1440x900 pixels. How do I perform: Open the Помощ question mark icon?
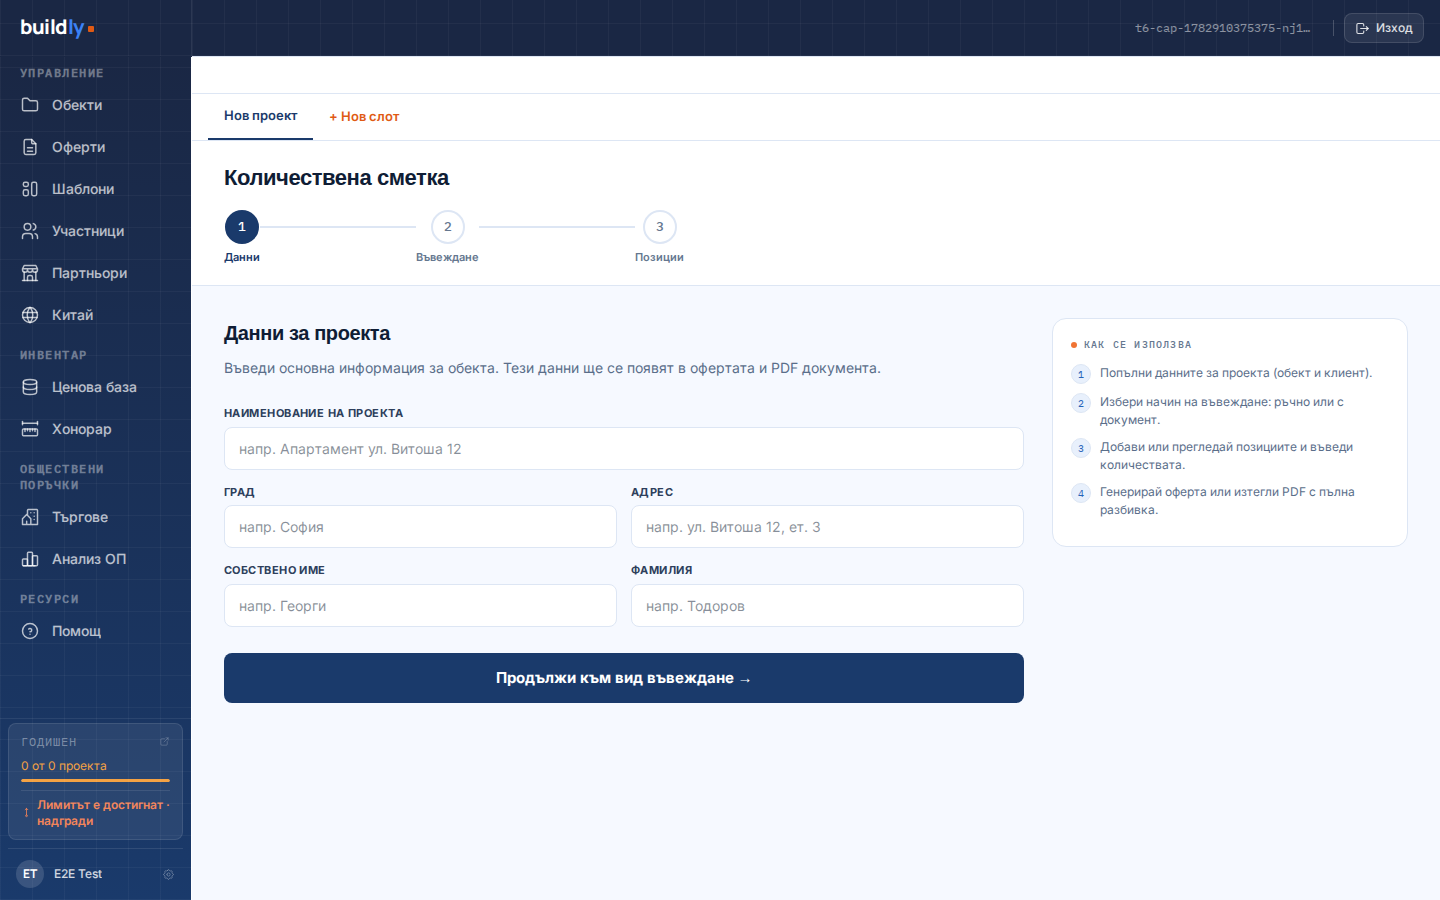pyautogui.click(x=30, y=631)
